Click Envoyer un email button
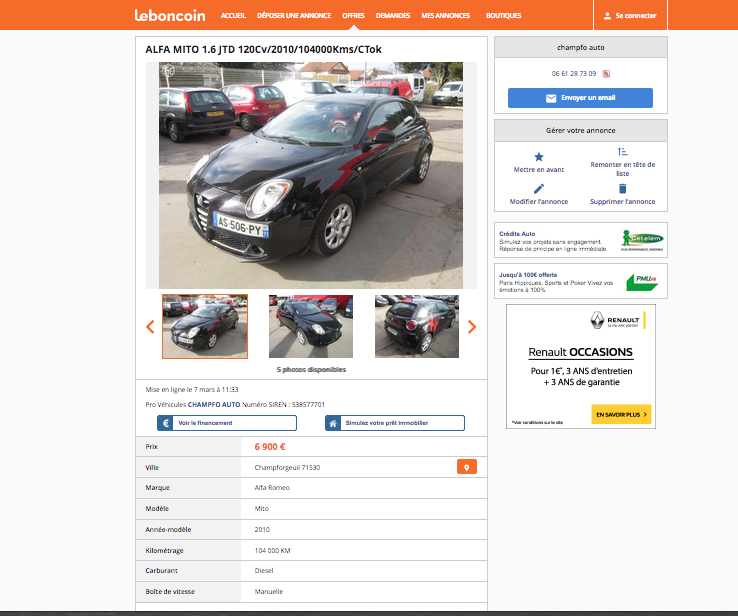Image resolution: width=738 pixels, height=616 pixels. tap(580, 98)
